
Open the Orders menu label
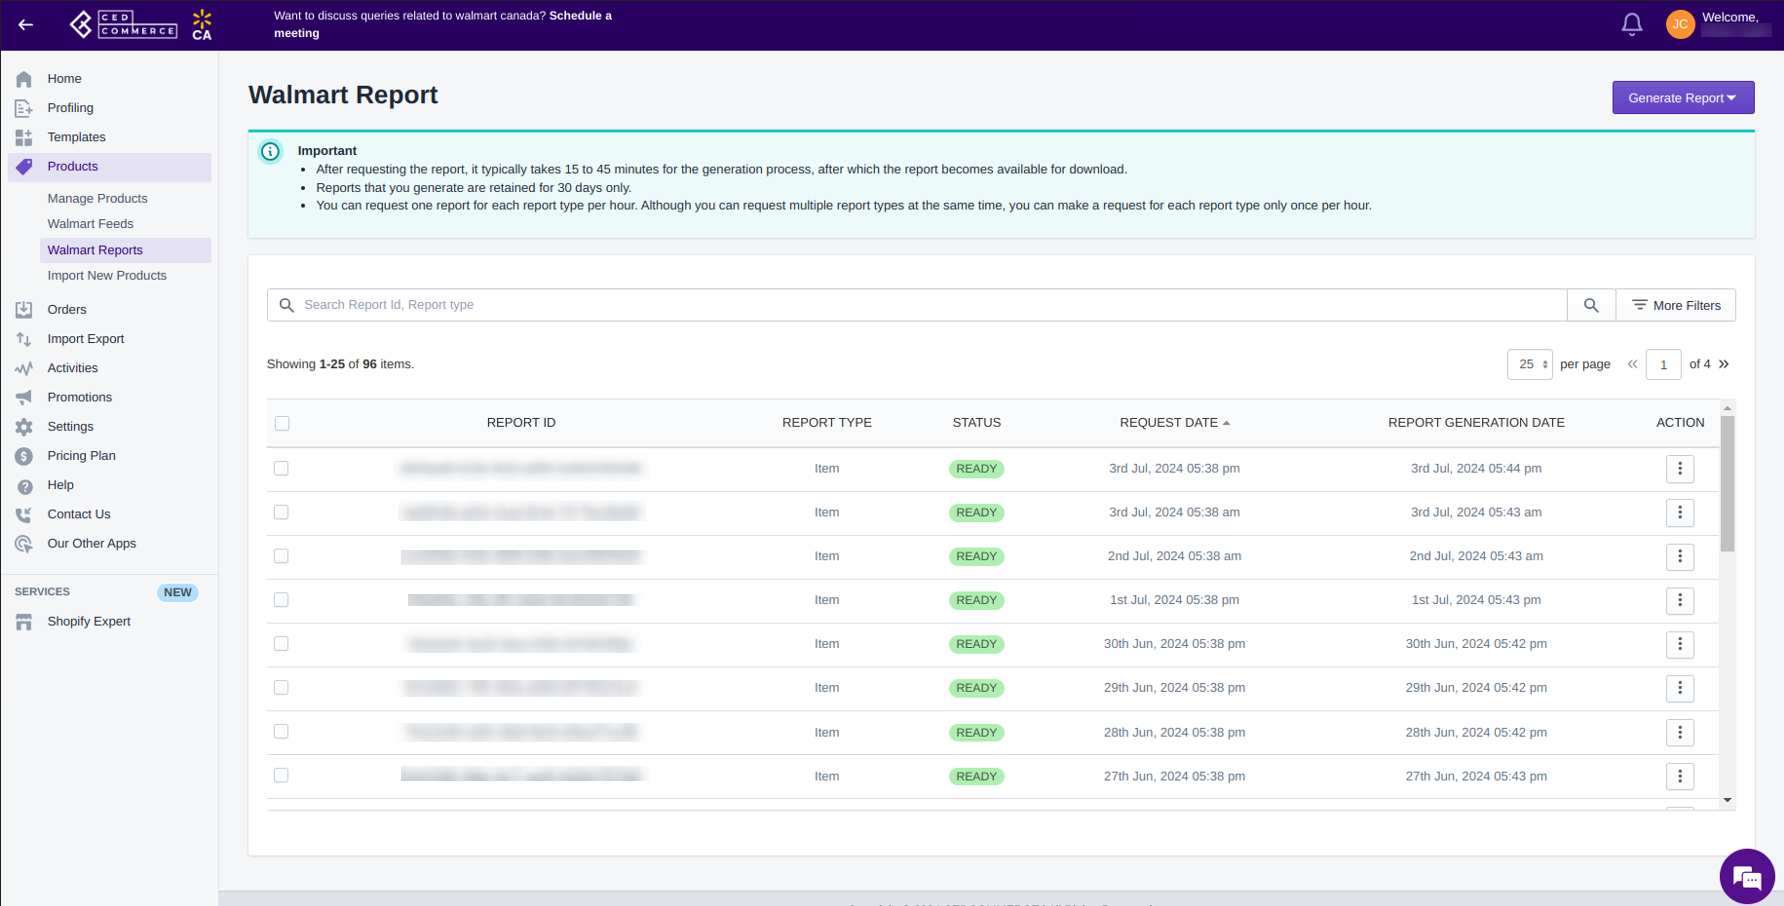(x=67, y=310)
